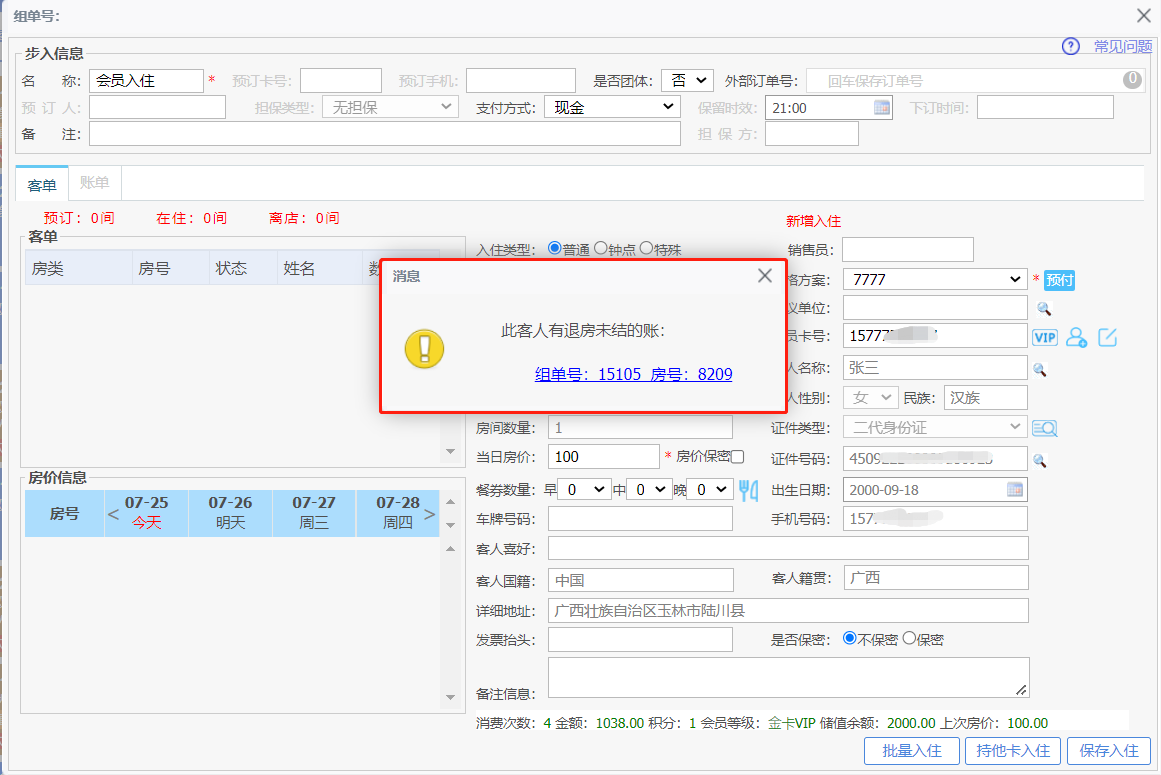Click the 状态 column header
The image size is (1161, 775).
[244, 268]
